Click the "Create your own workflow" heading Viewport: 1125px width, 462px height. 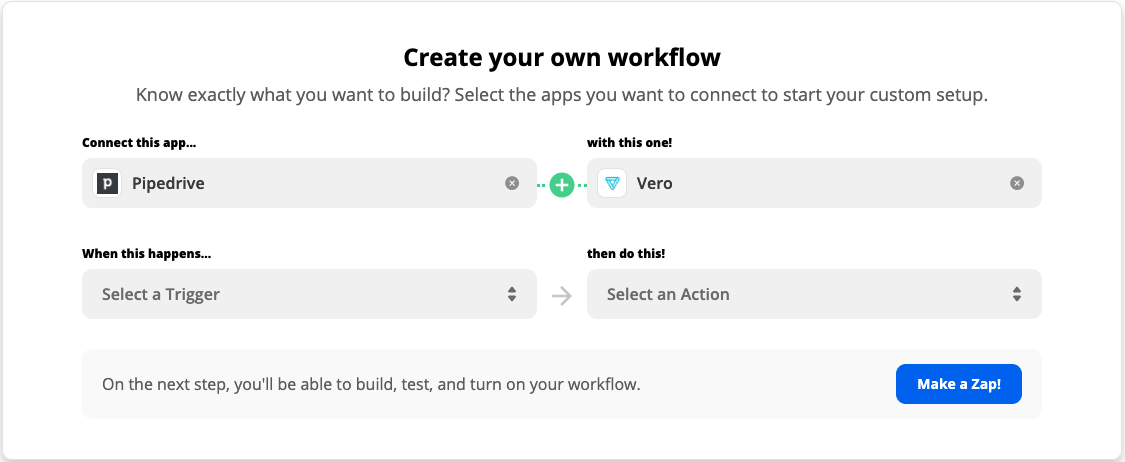click(562, 58)
